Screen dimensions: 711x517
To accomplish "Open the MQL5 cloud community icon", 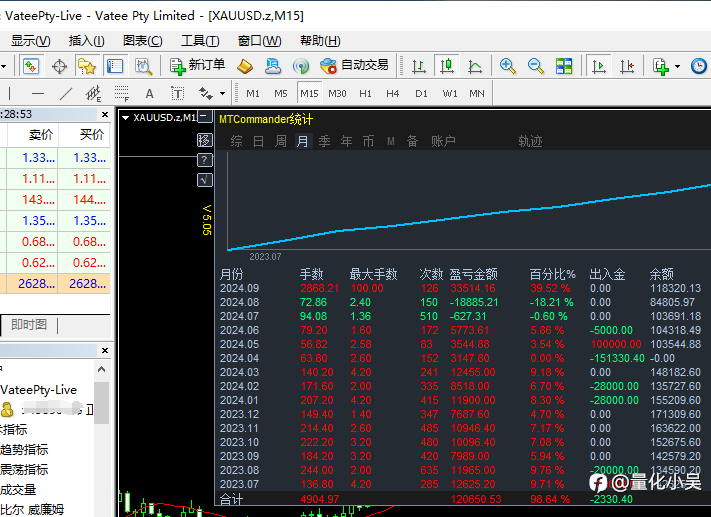I will coord(273,67).
